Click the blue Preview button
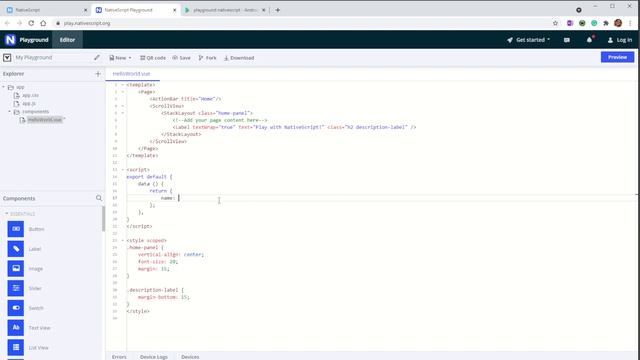640x360 pixels. (x=617, y=57)
